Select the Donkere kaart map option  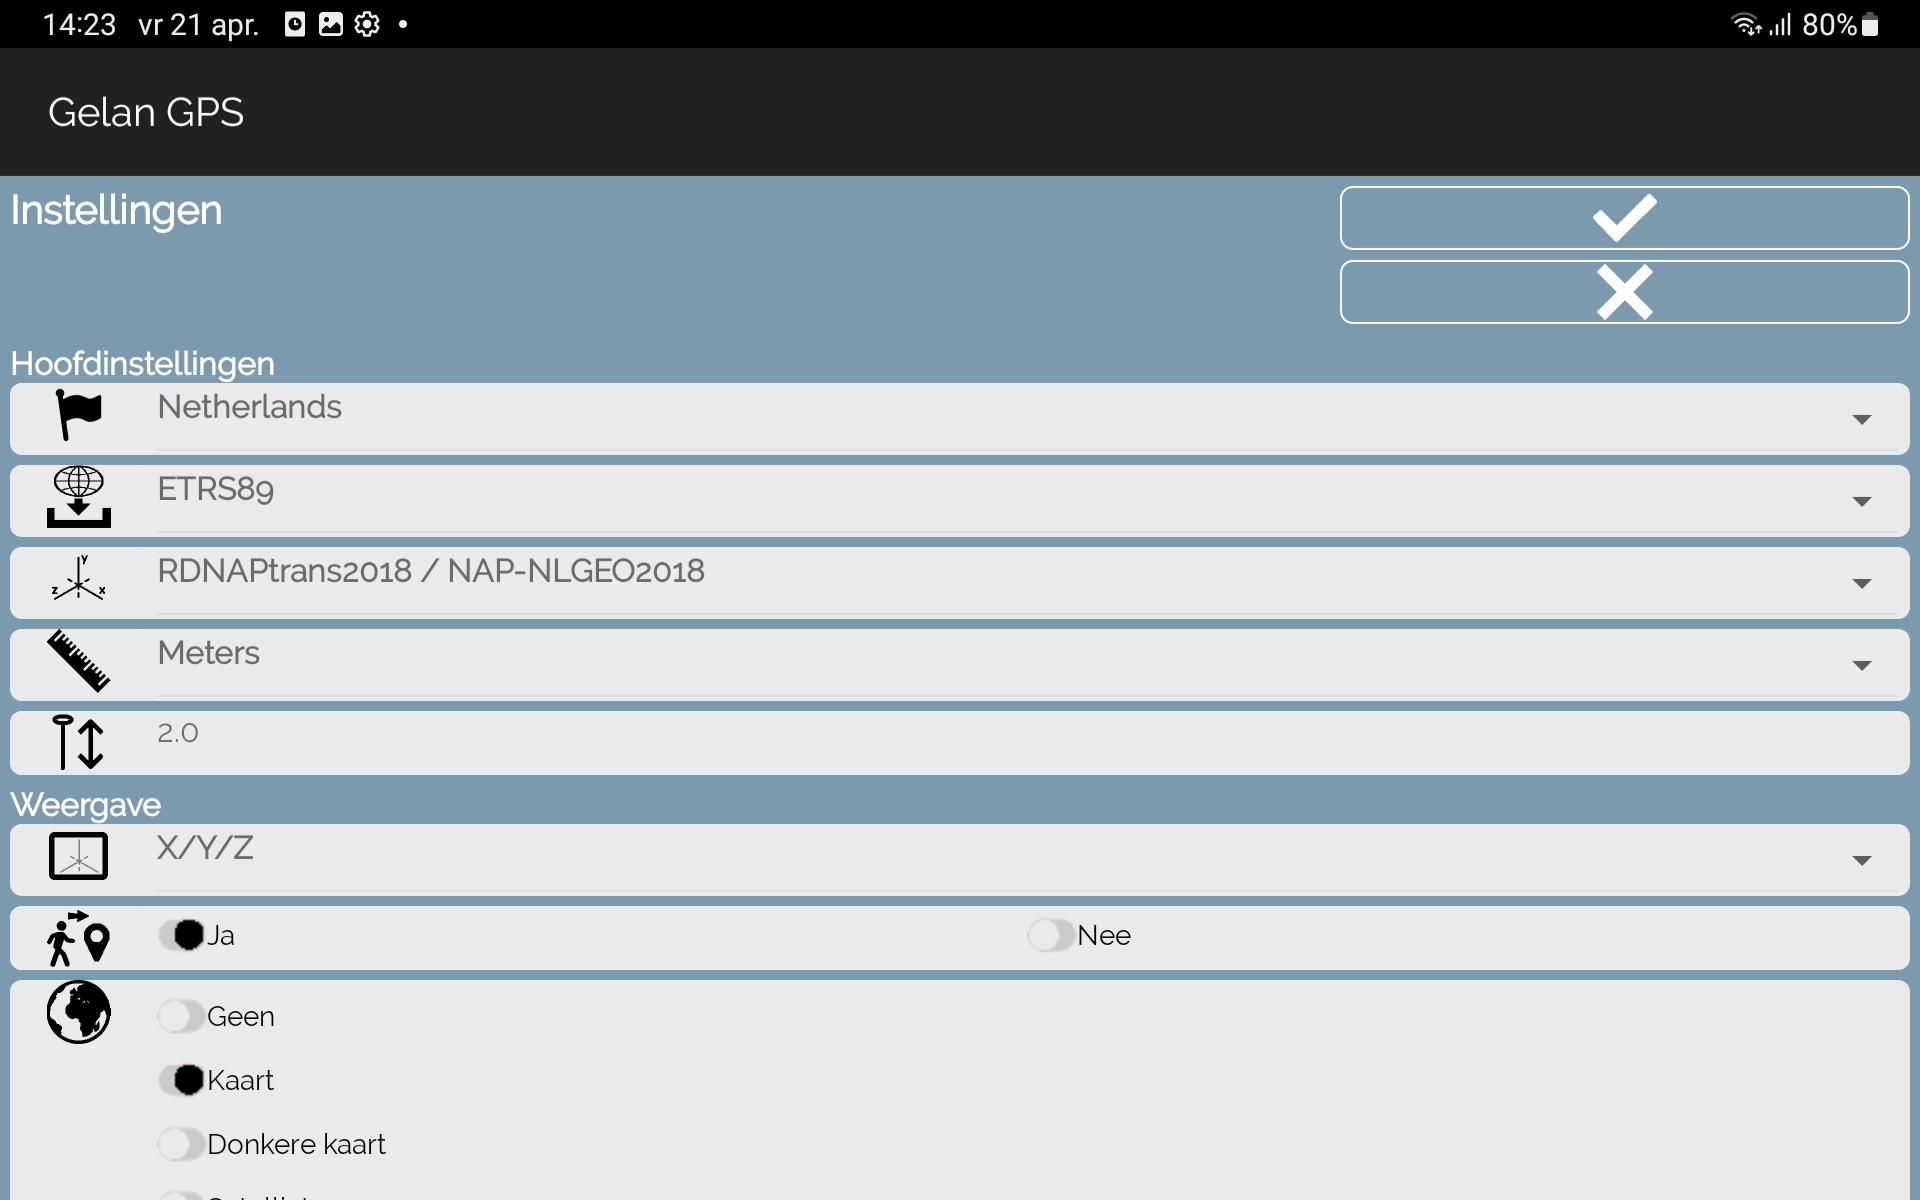[272, 1144]
